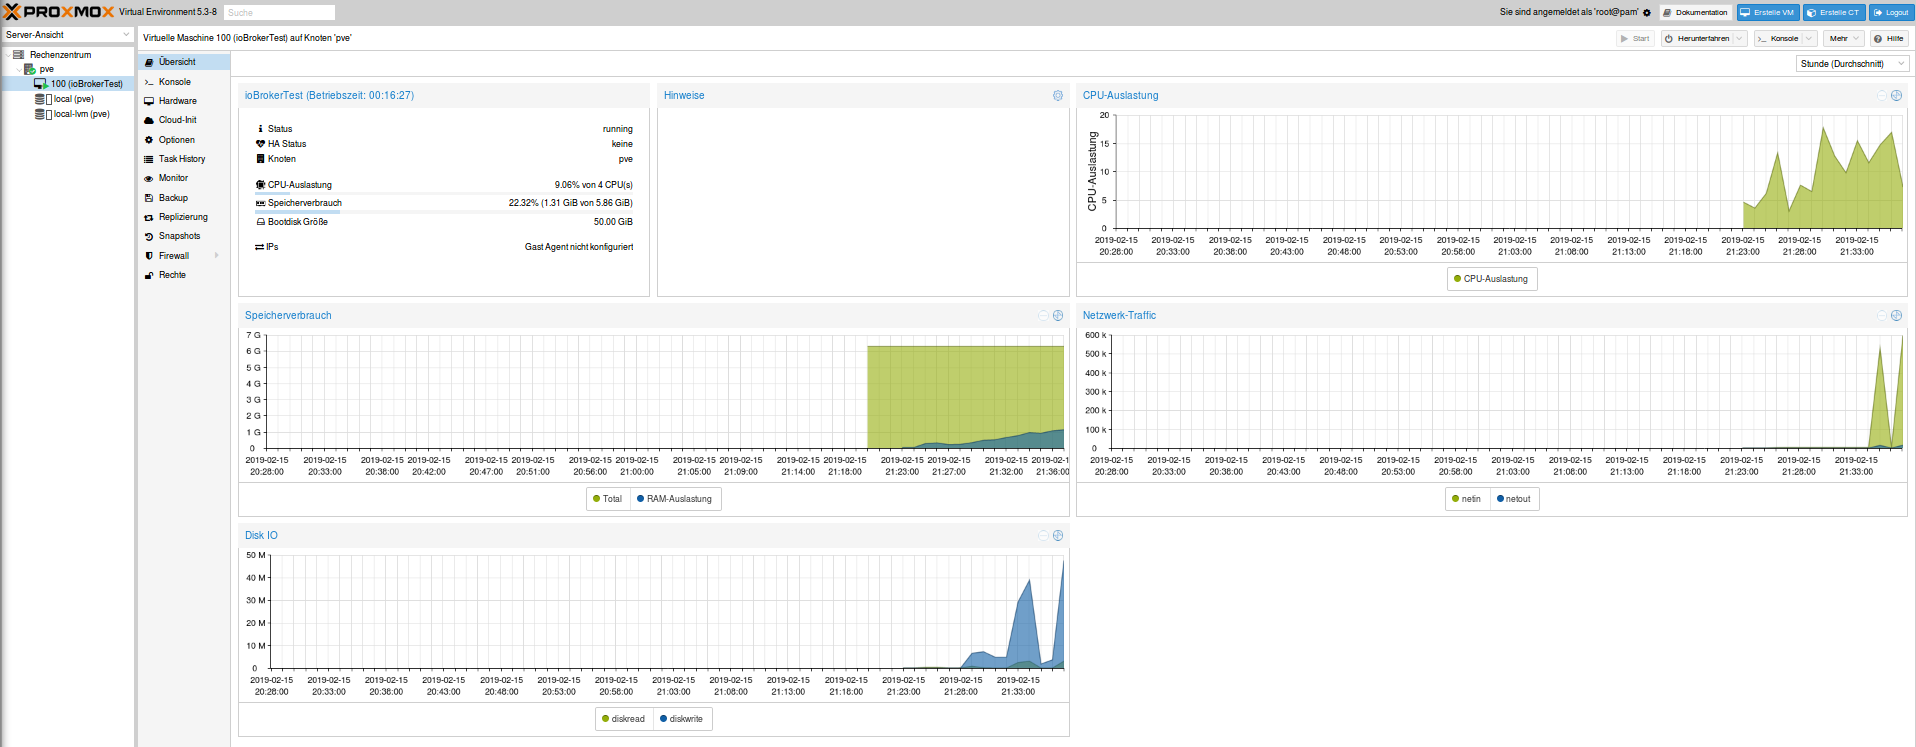Click the Konsole toolbar button
This screenshot has height=747, width=1916.
tap(1778, 39)
